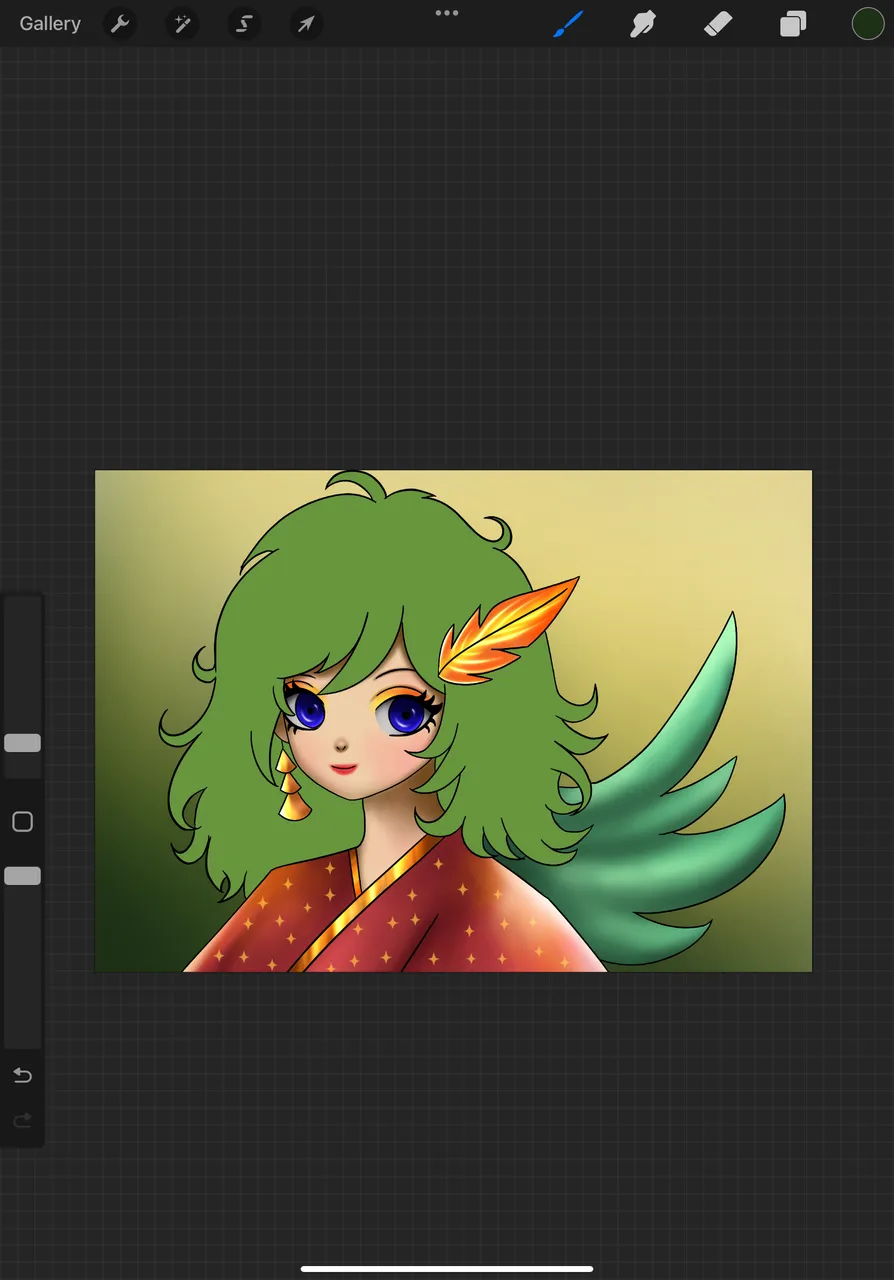Viewport: 894px width, 1280px height.
Task: Tap the three-dot options at top center
Action: pyautogui.click(x=447, y=13)
